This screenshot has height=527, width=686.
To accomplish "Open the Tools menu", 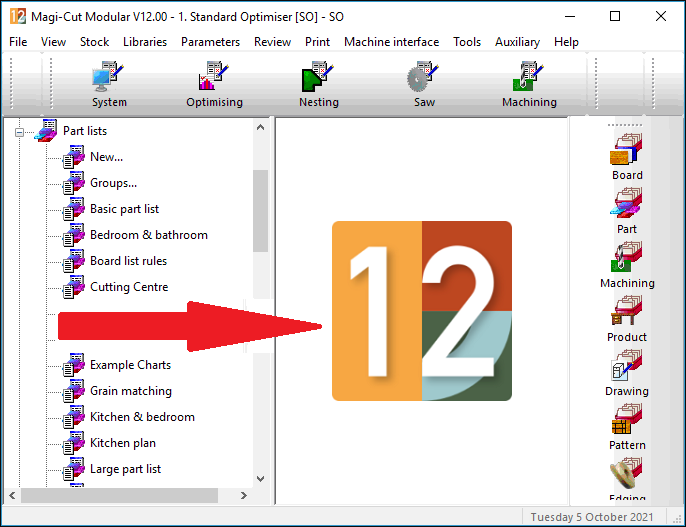I will click(x=467, y=42).
